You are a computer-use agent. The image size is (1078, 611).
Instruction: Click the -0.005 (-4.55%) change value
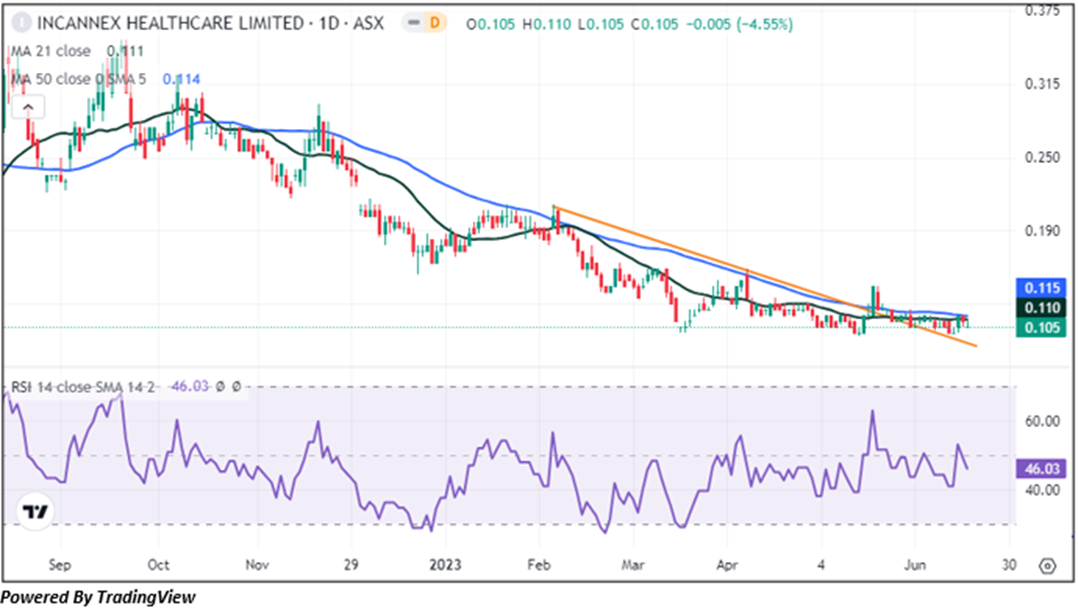(x=738, y=24)
